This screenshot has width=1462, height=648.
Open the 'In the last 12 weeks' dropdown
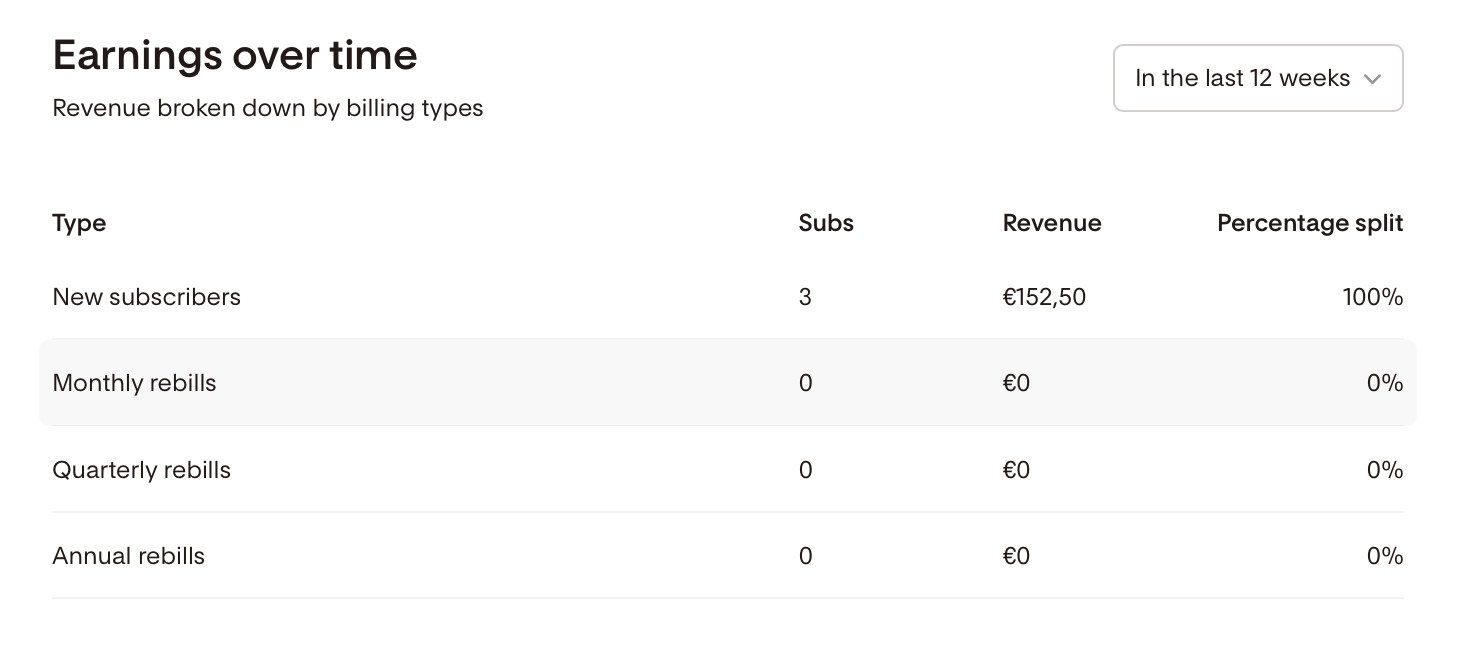(x=1258, y=78)
